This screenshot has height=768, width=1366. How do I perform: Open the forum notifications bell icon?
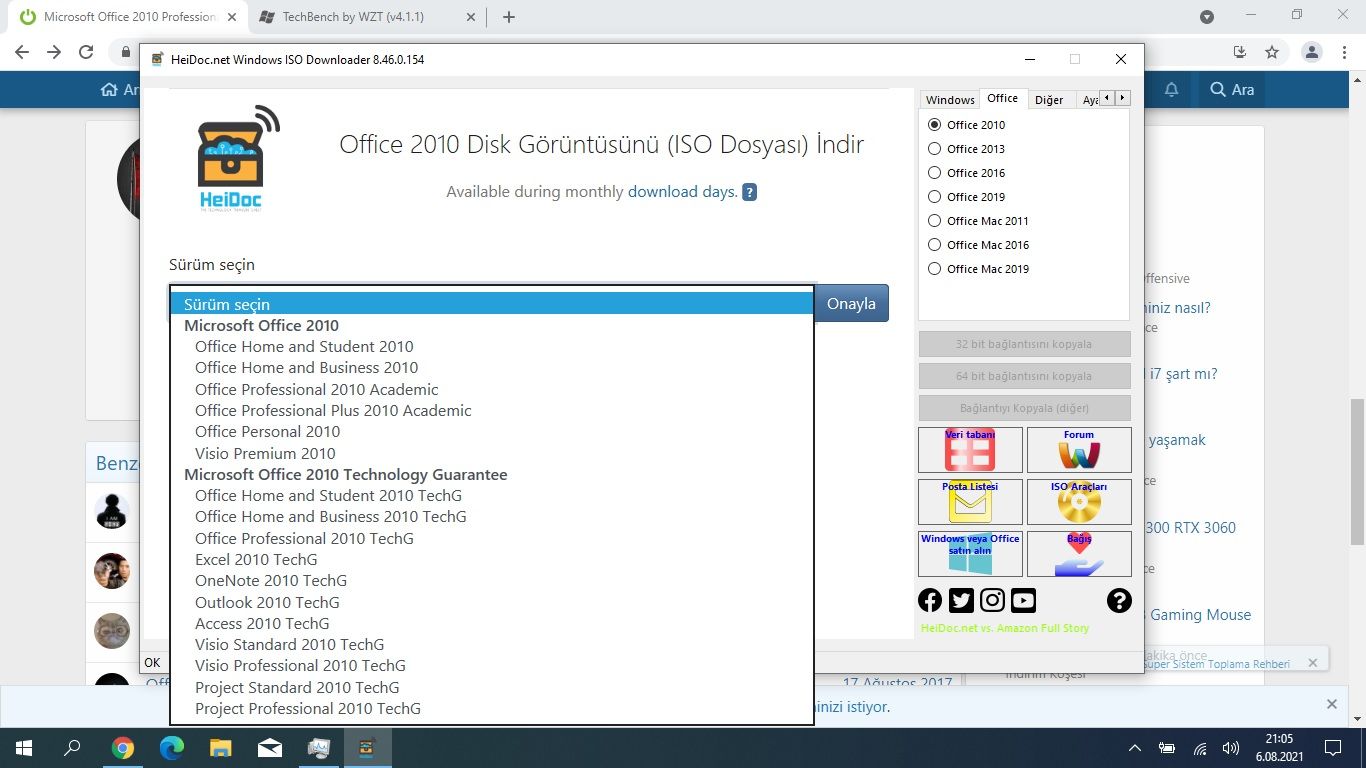click(x=1171, y=90)
